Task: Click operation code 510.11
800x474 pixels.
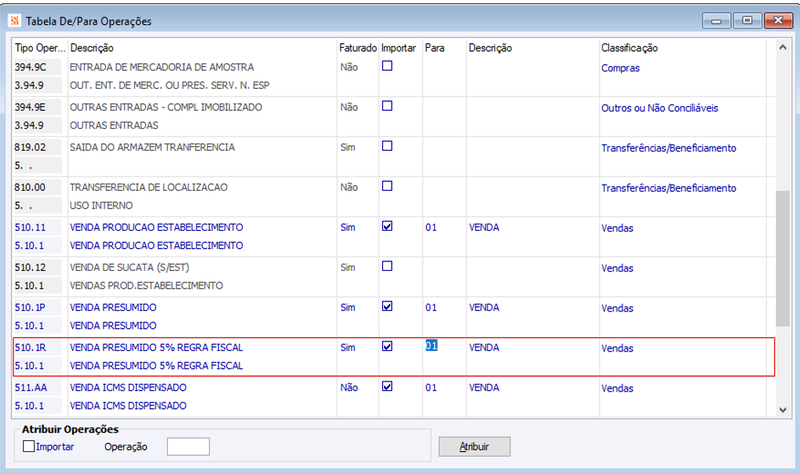Action: pos(30,228)
